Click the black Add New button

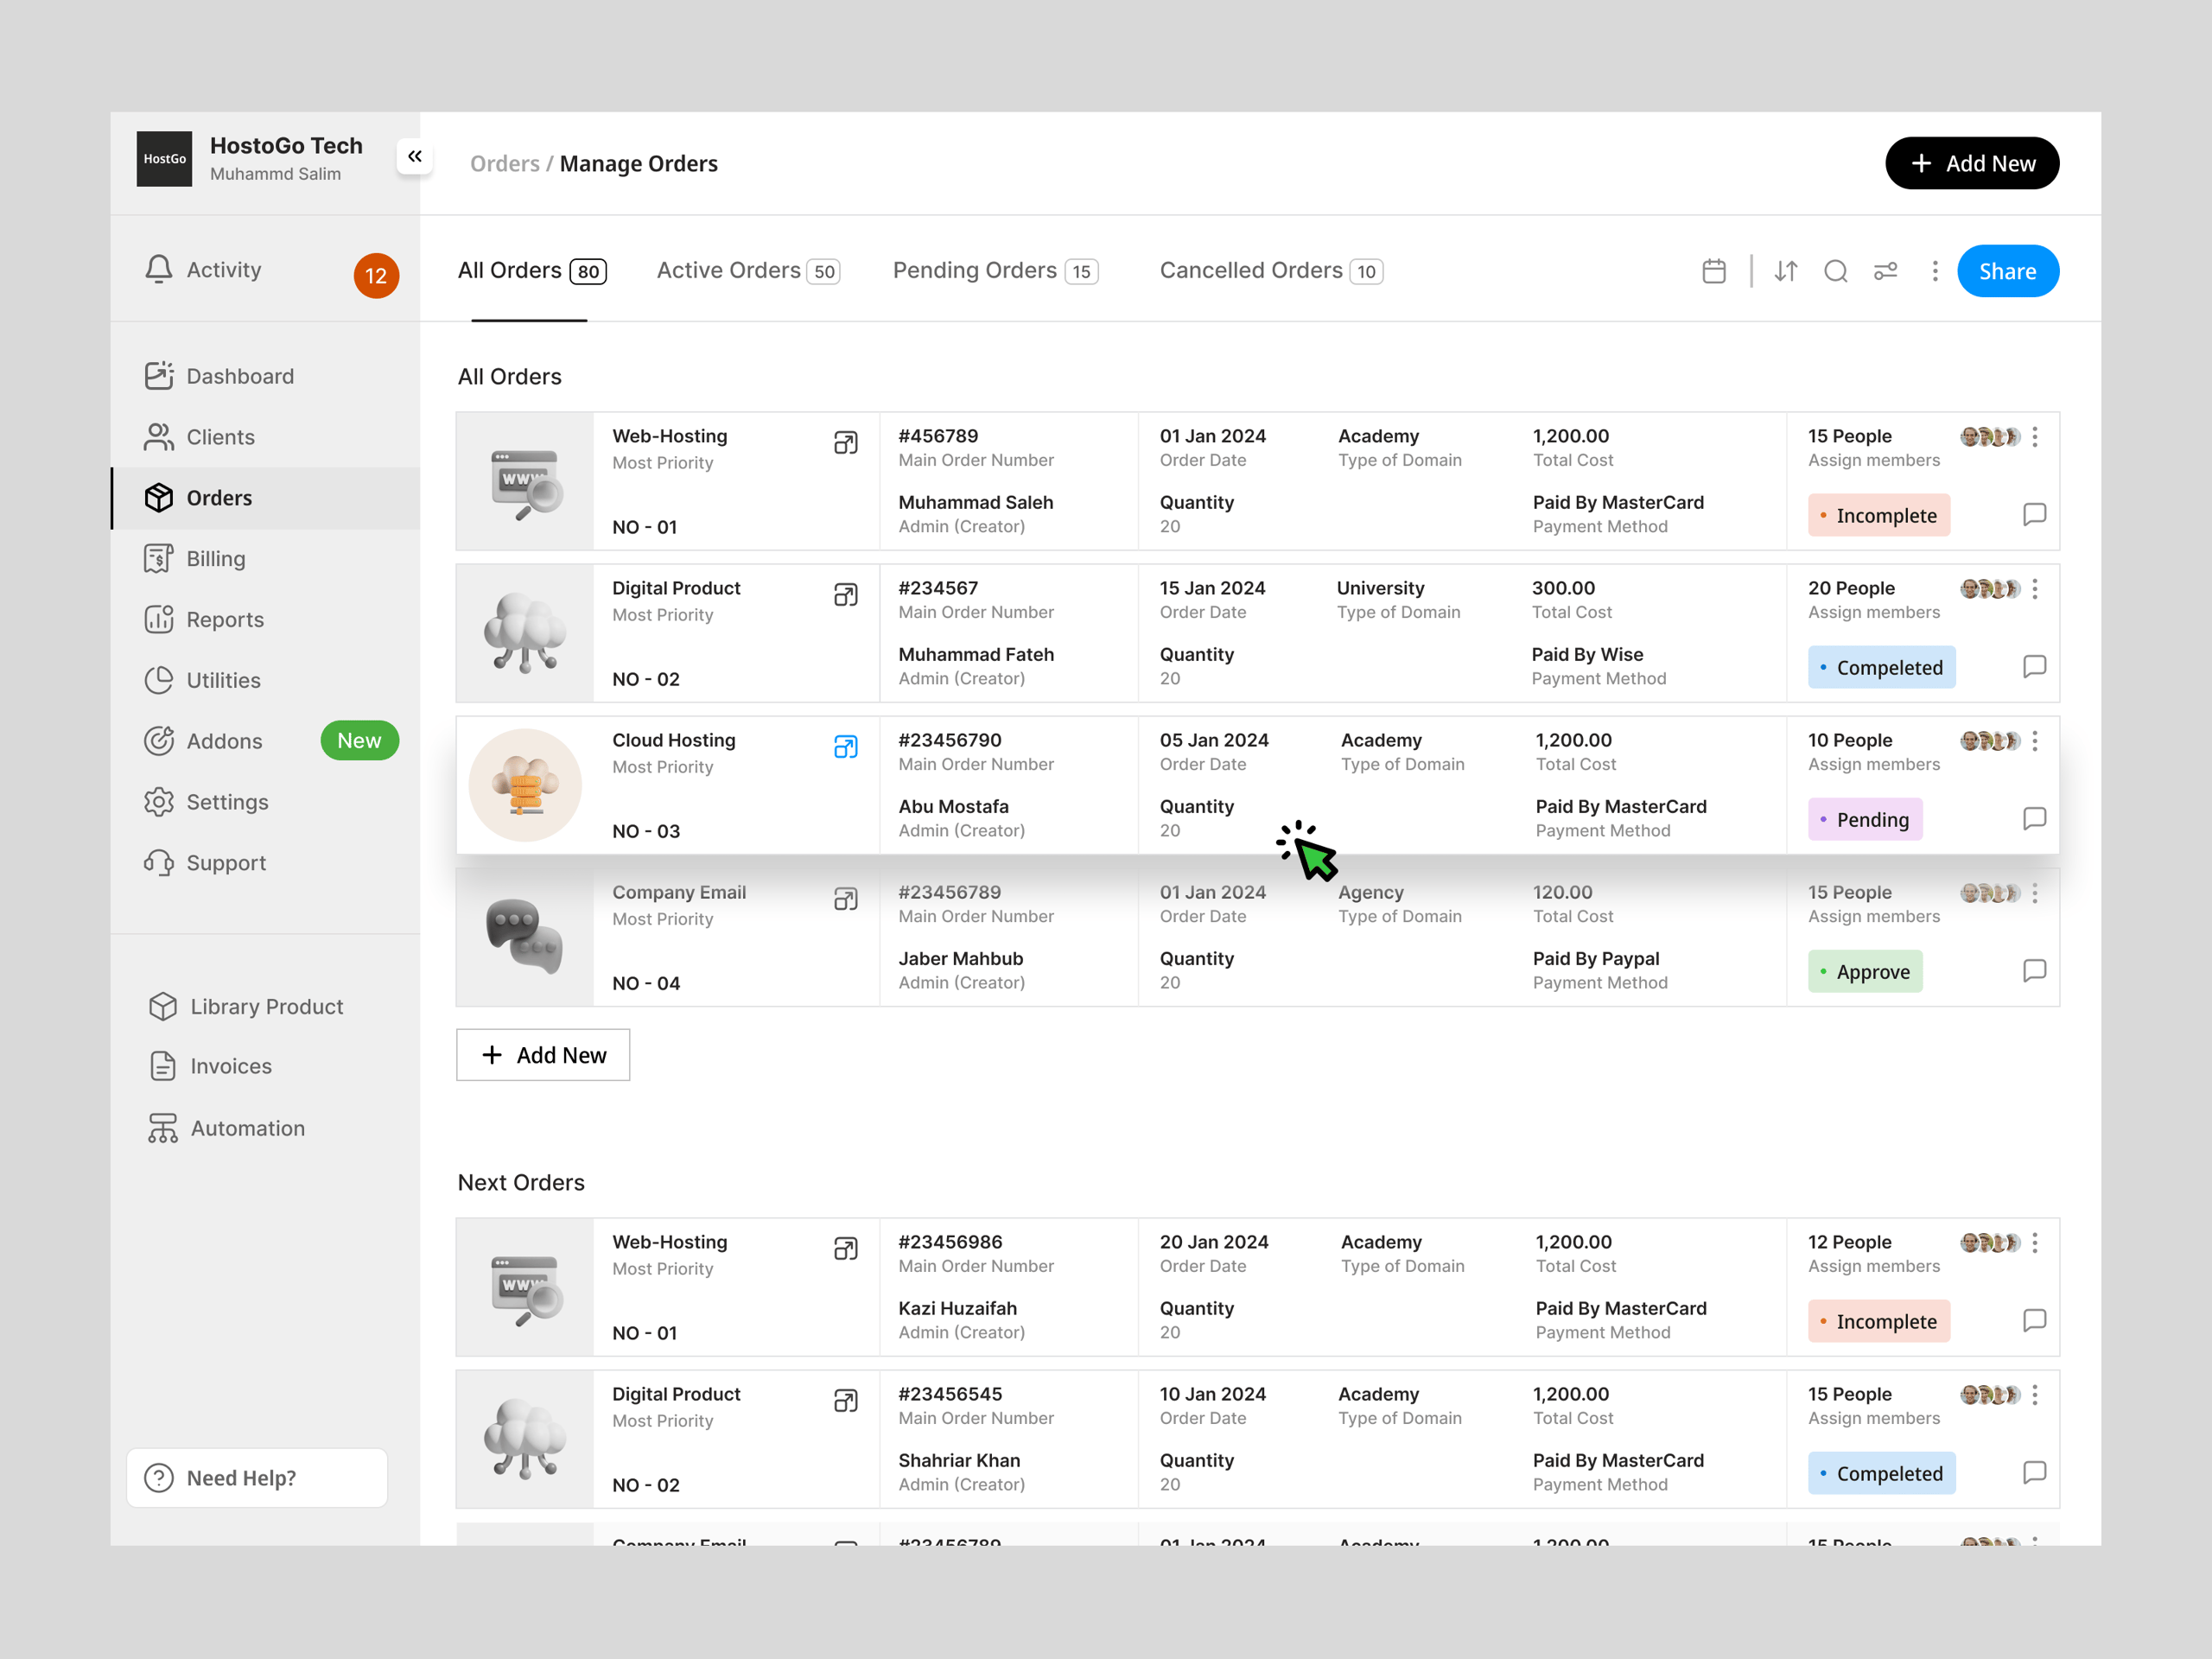(1972, 163)
